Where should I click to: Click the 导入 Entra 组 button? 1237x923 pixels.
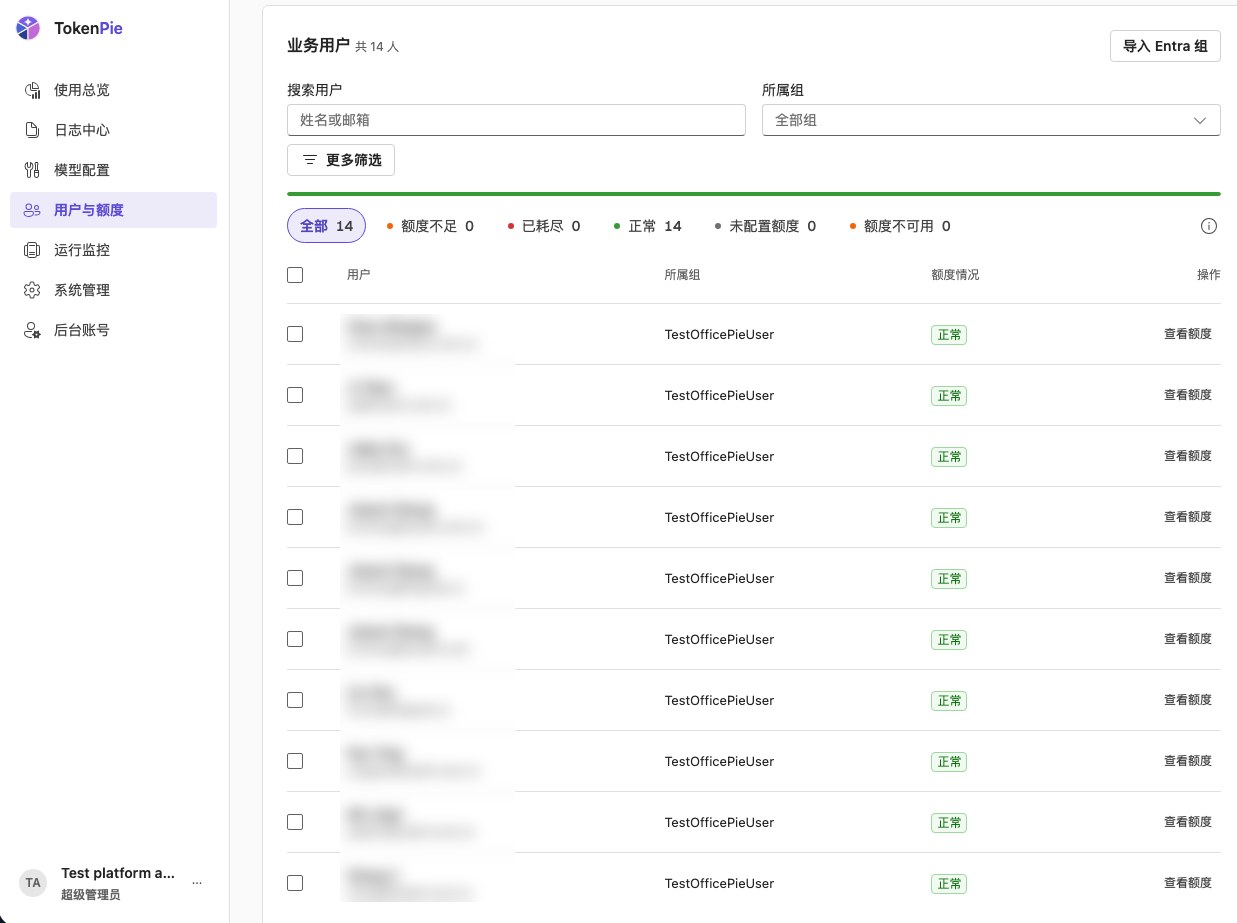[1165, 46]
